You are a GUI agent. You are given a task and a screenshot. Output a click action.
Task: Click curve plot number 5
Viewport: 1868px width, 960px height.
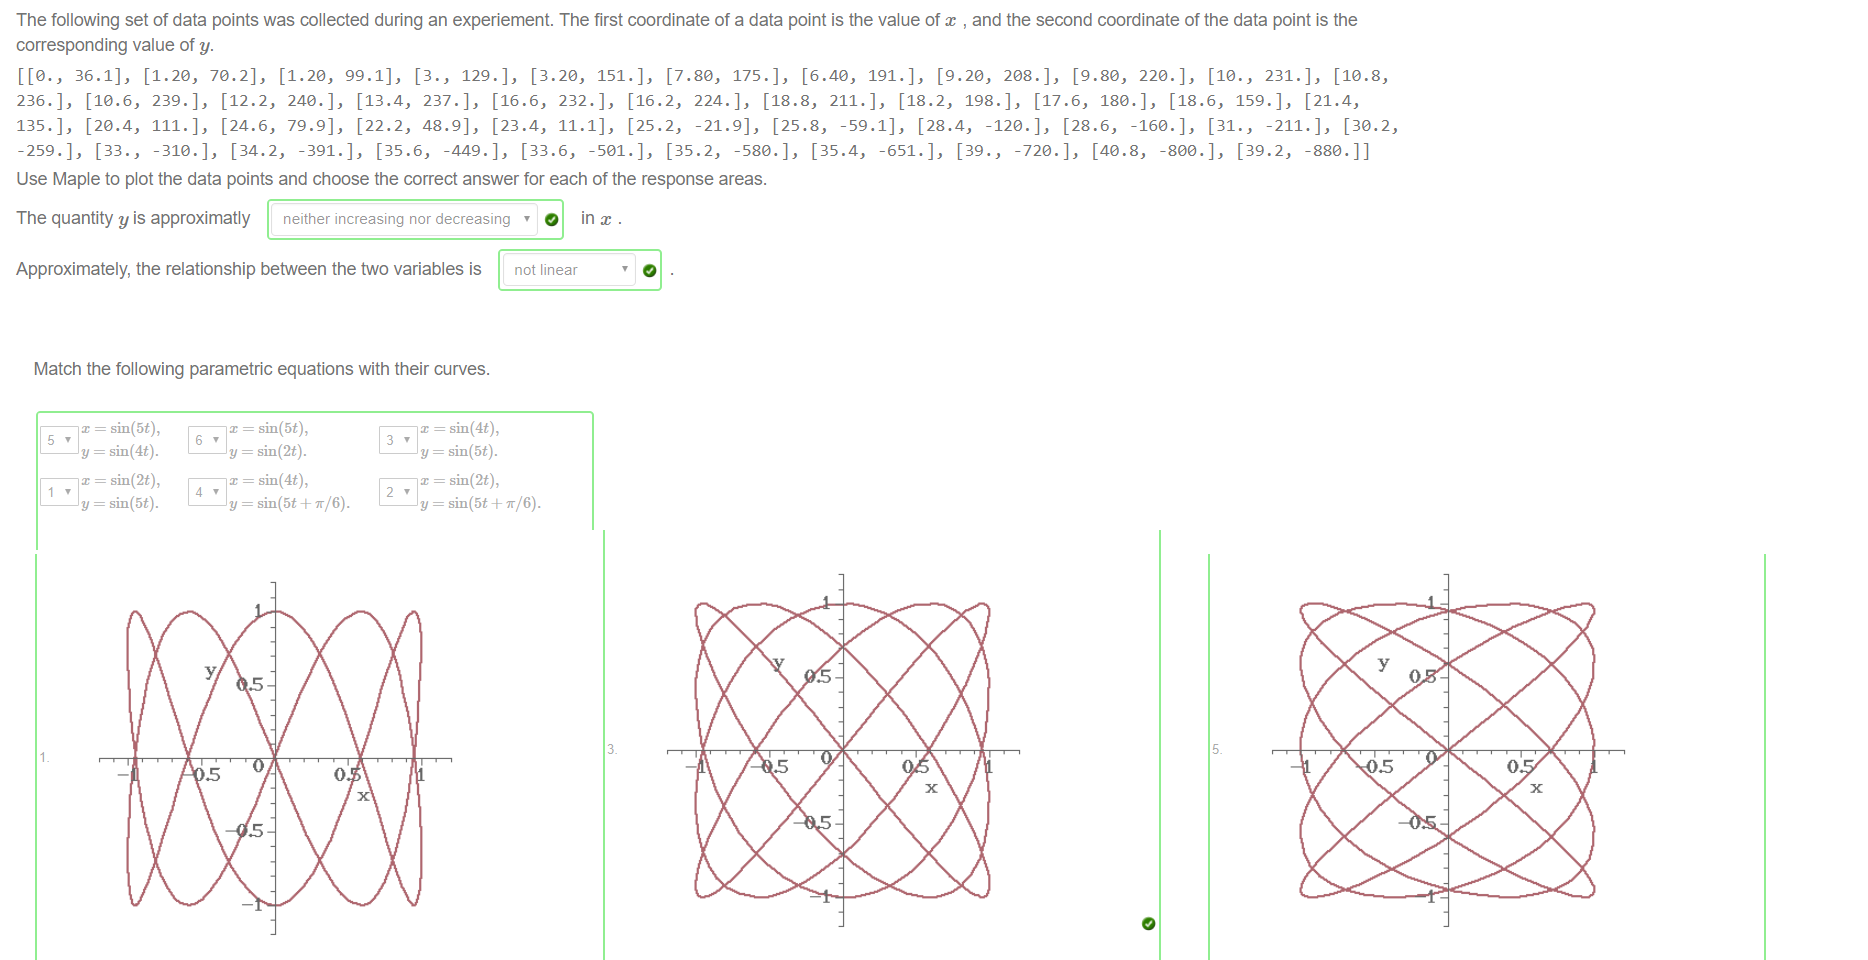(1447, 750)
